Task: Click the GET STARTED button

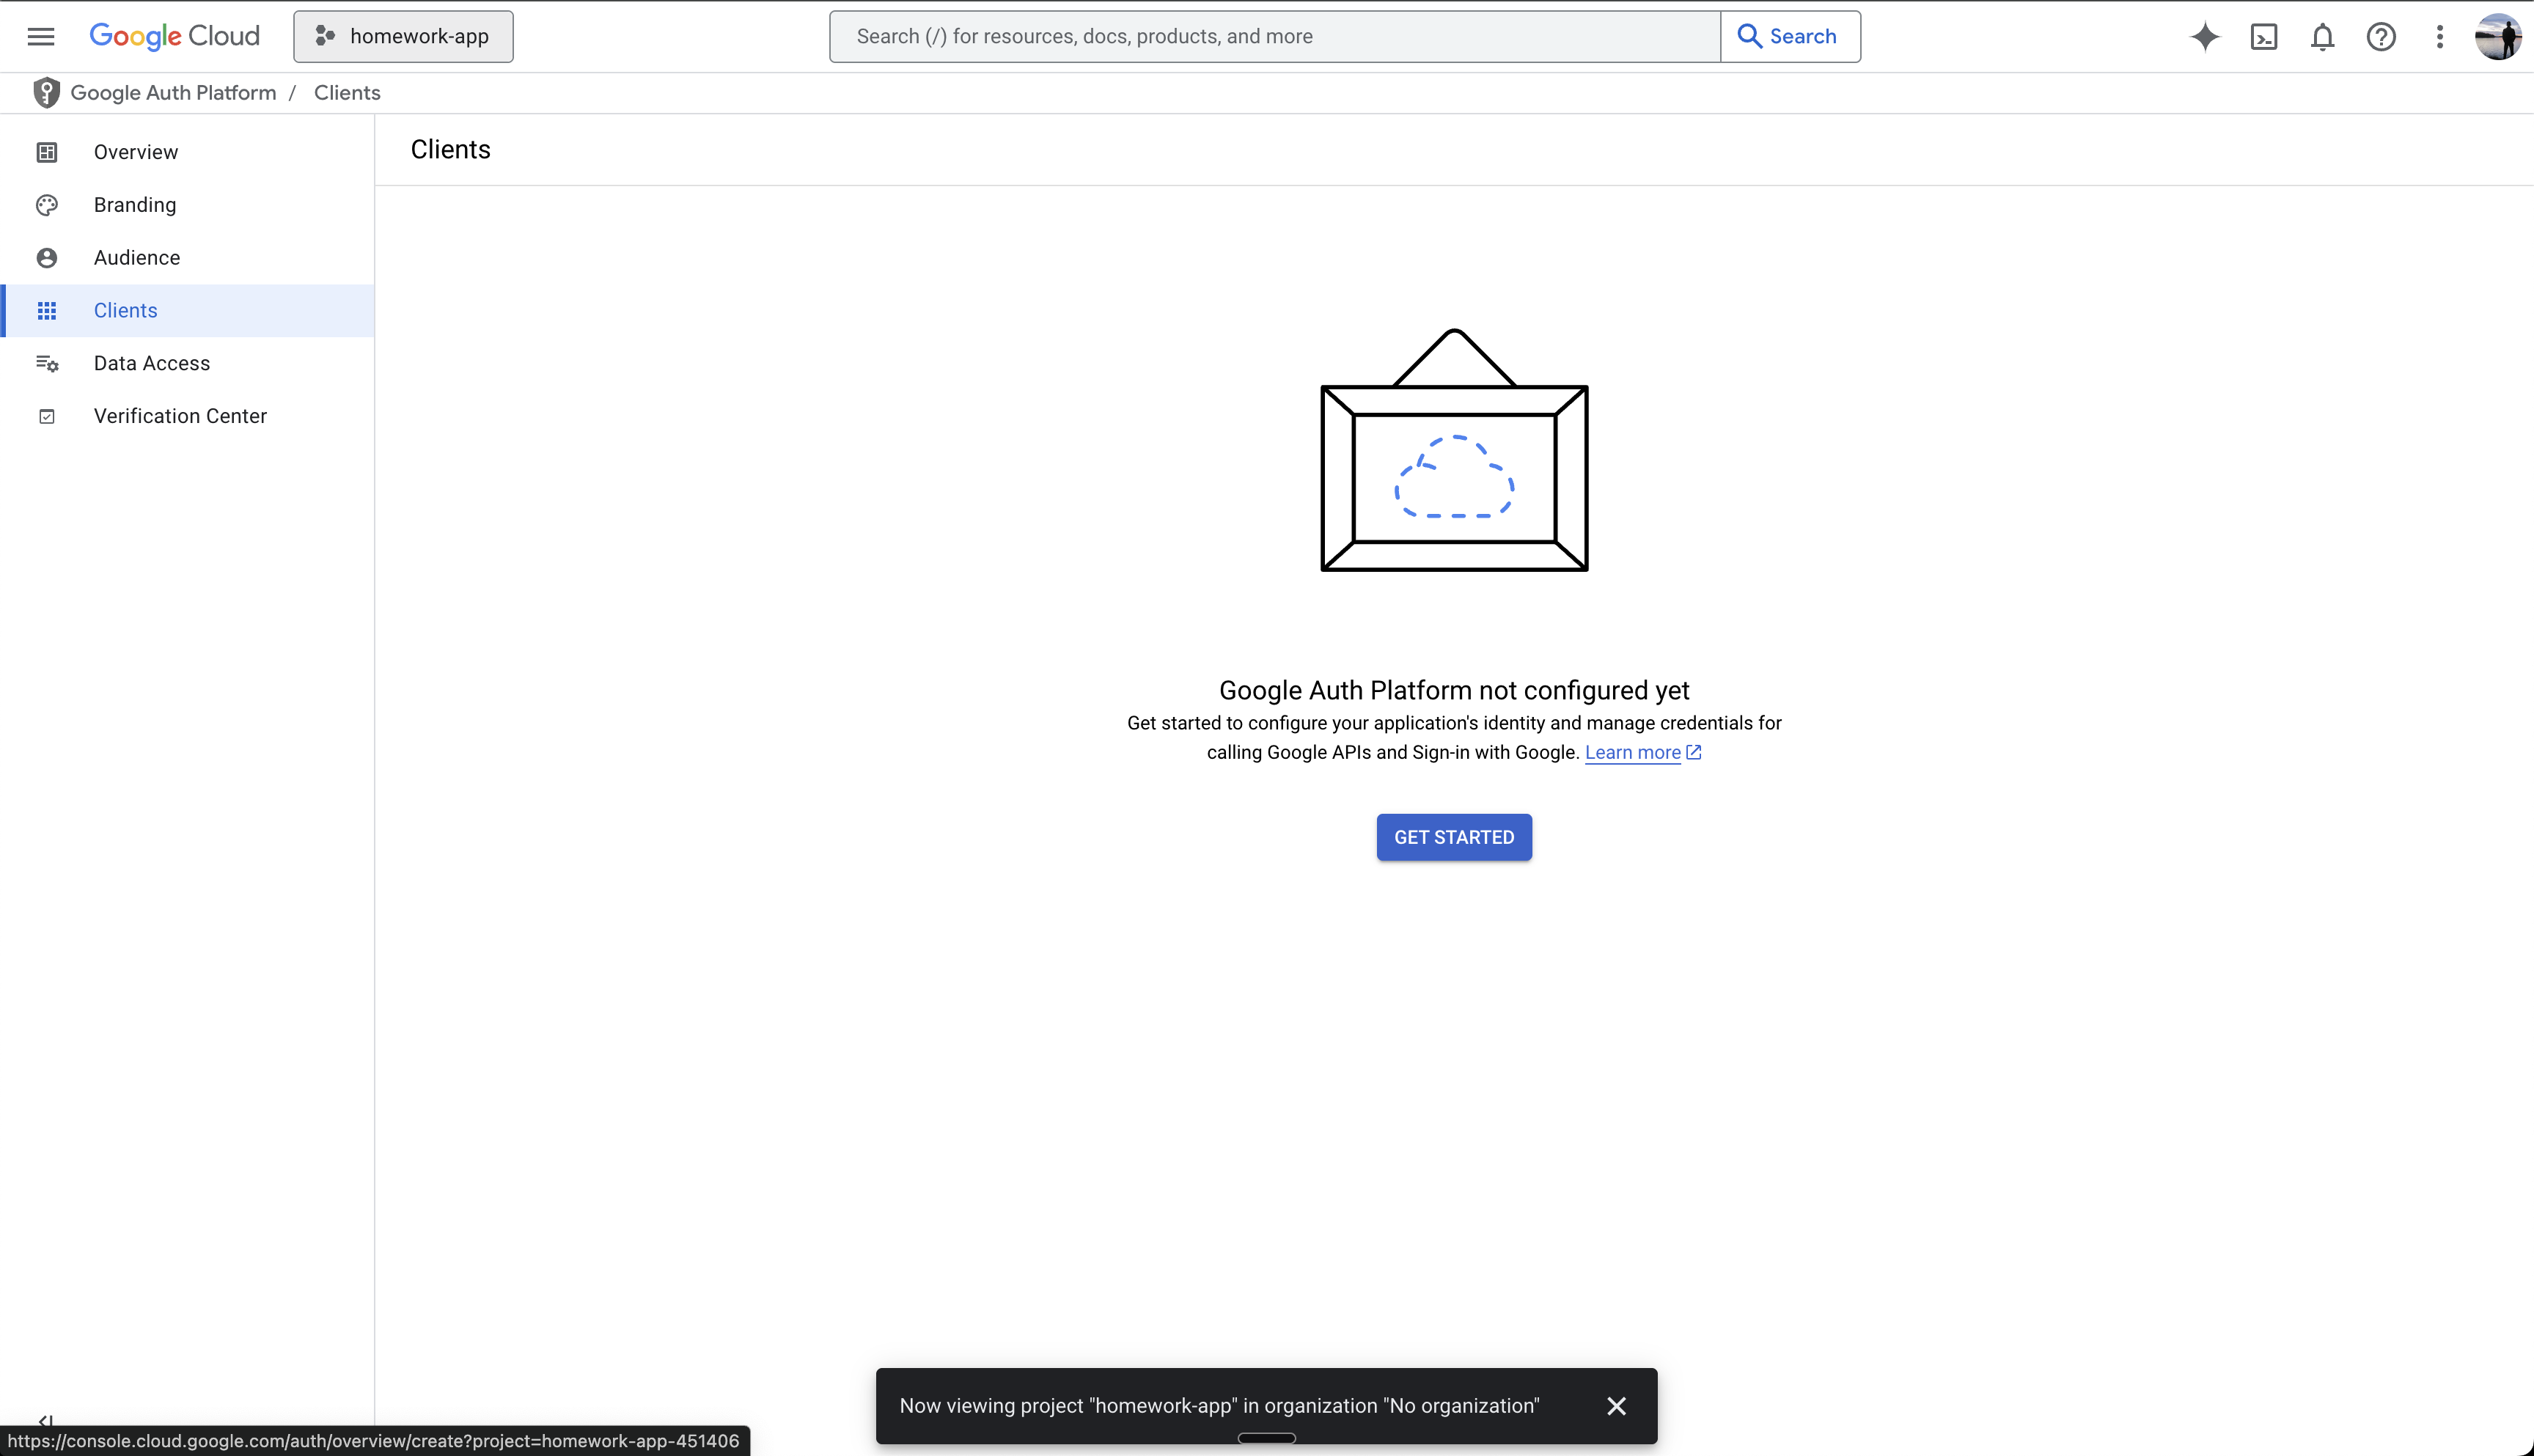Action: [x=1454, y=837]
